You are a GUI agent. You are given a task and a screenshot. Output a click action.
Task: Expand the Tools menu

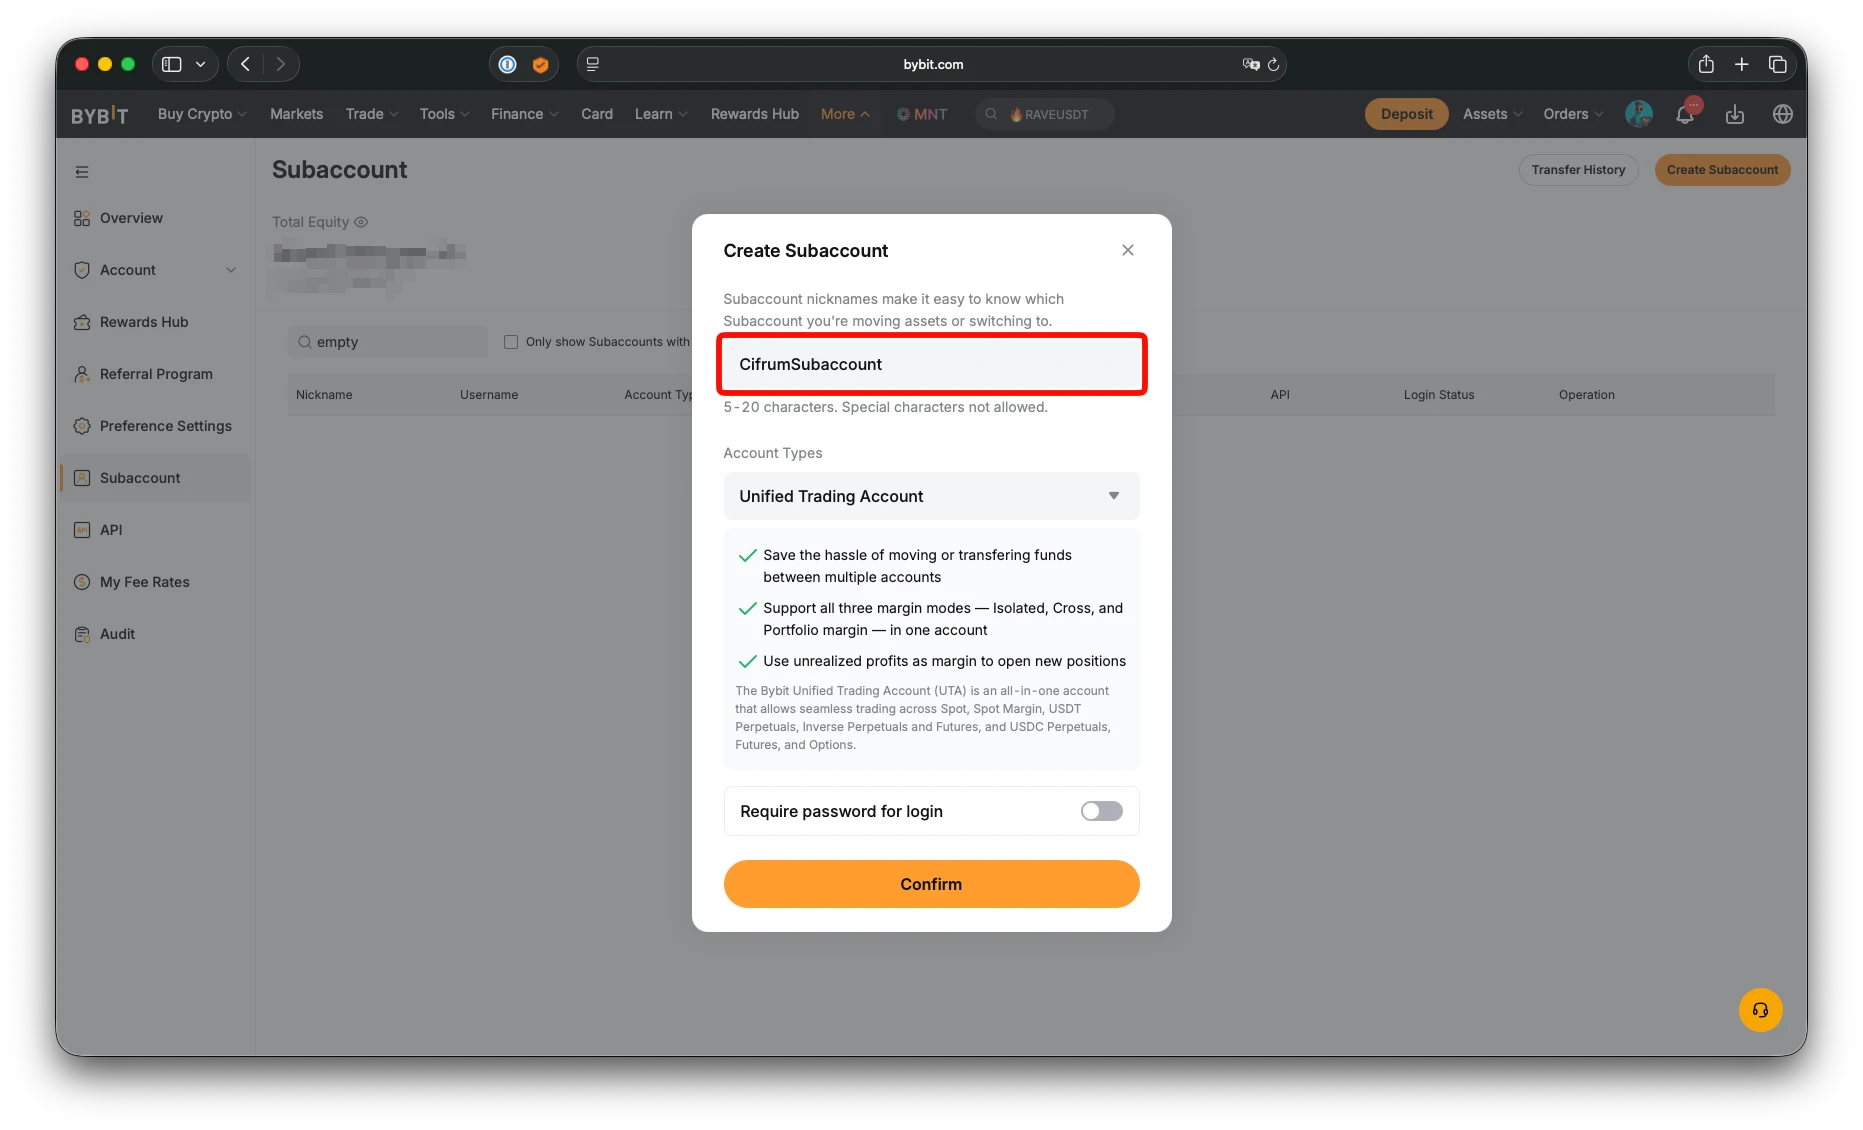pos(444,114)
